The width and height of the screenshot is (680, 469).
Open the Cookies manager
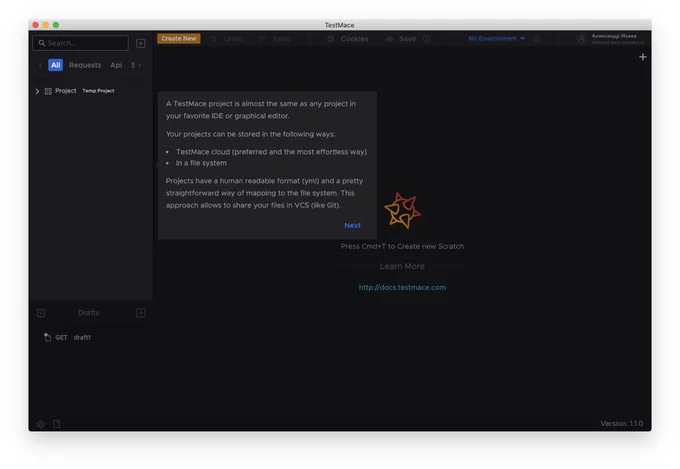[349, 39]
